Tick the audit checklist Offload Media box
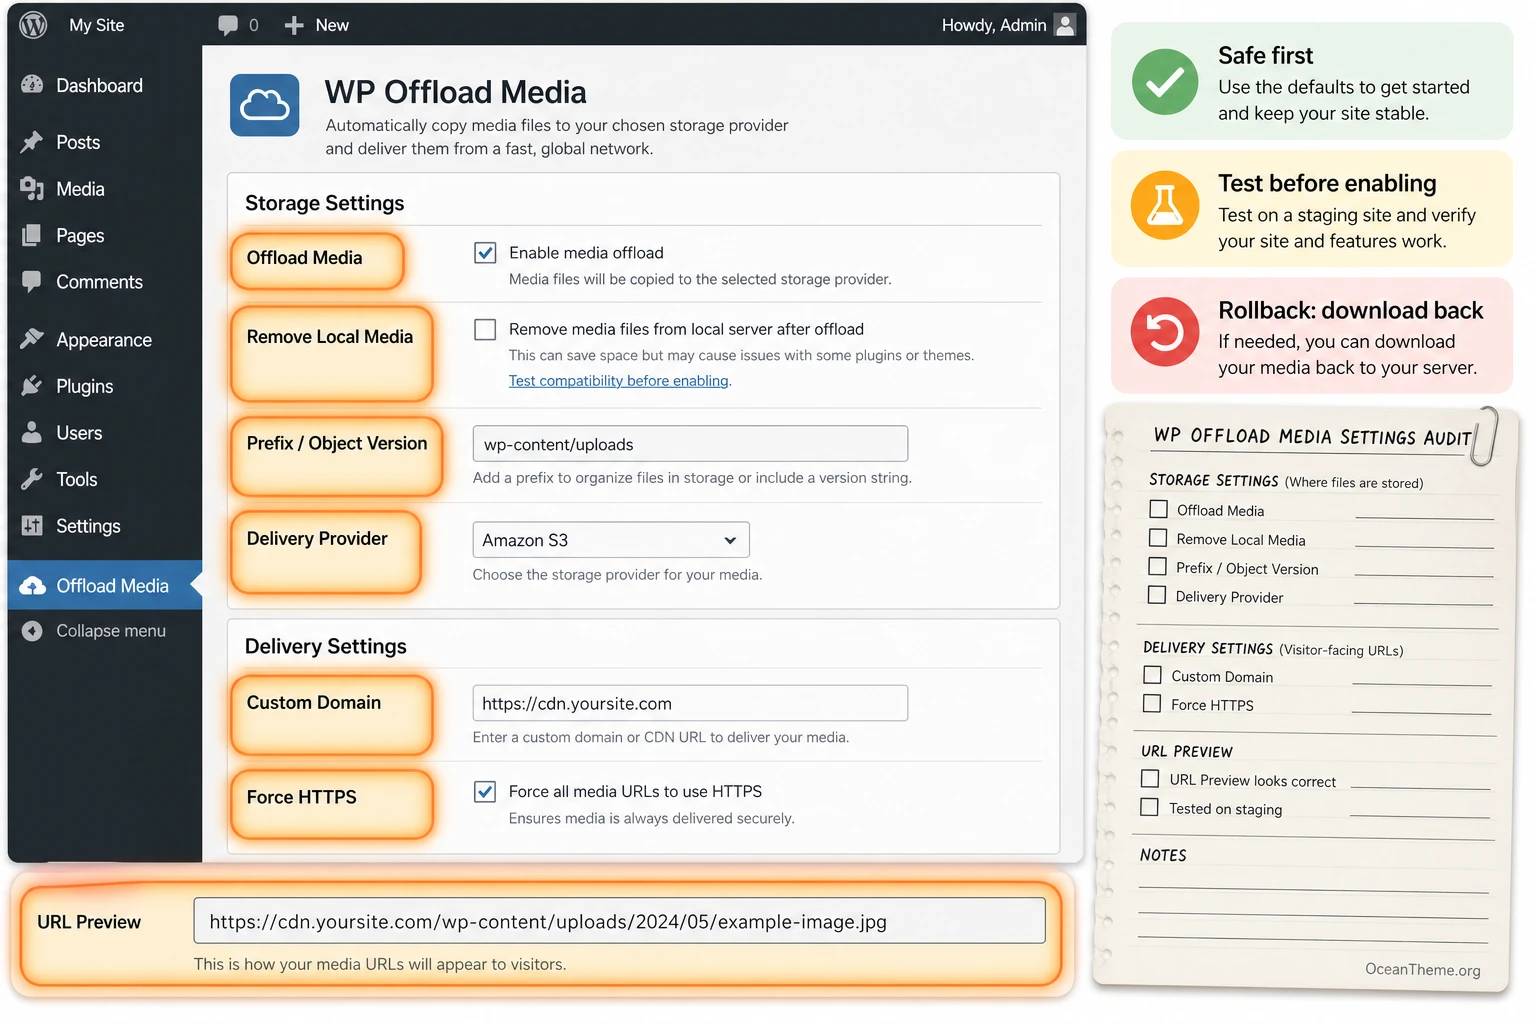The height and width of the screenshot is (1024, 1536). tap(1159, 509)
